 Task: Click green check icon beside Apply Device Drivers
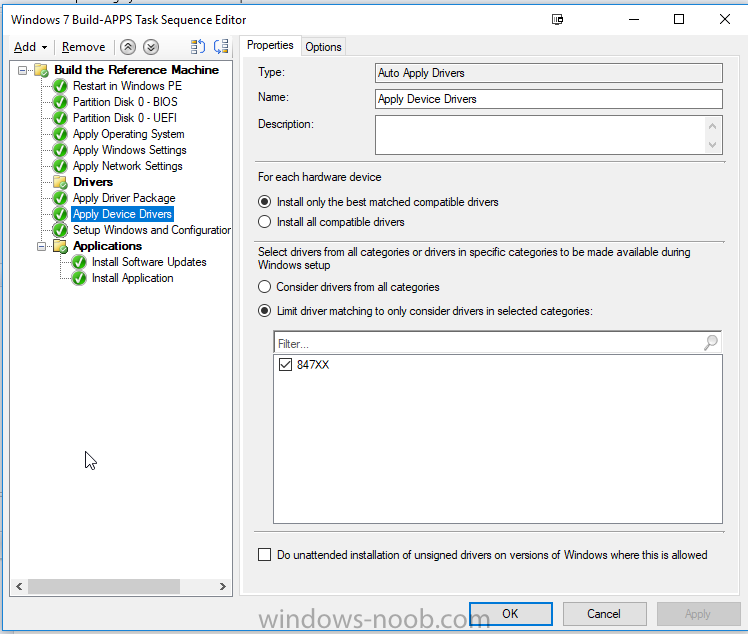pyautogui.click(x=60, y=214)
